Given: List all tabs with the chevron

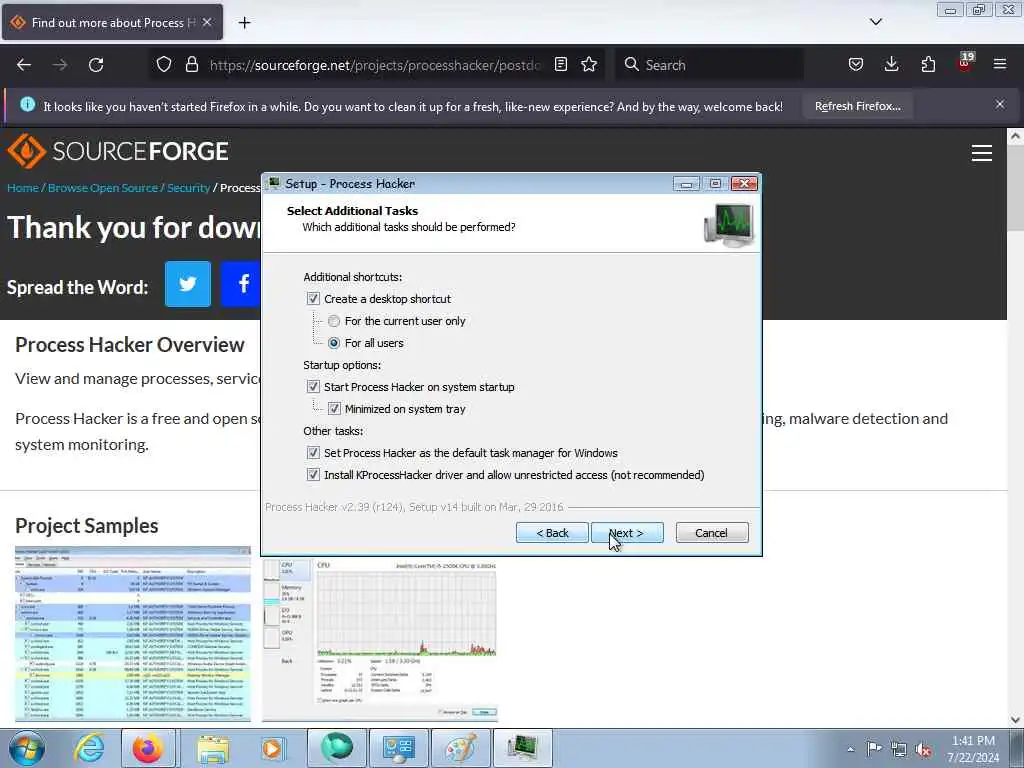Looking at the screenshot, I should point(876,22).
